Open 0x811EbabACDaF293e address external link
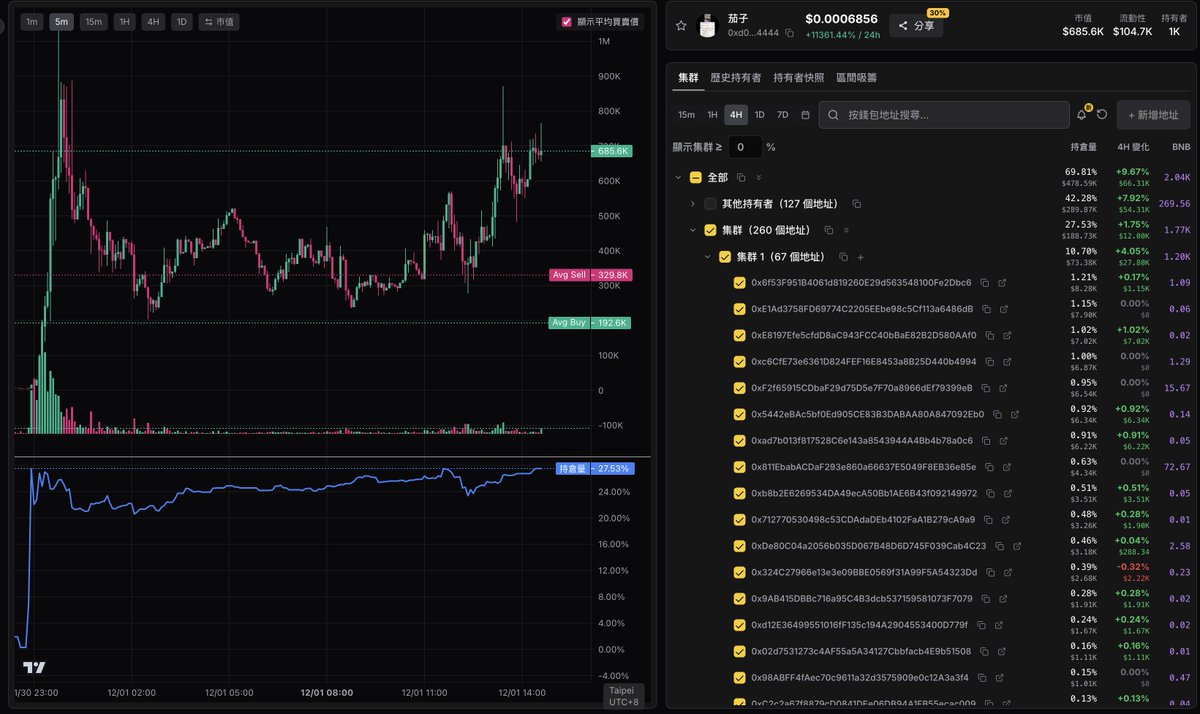 (1007, 467)
